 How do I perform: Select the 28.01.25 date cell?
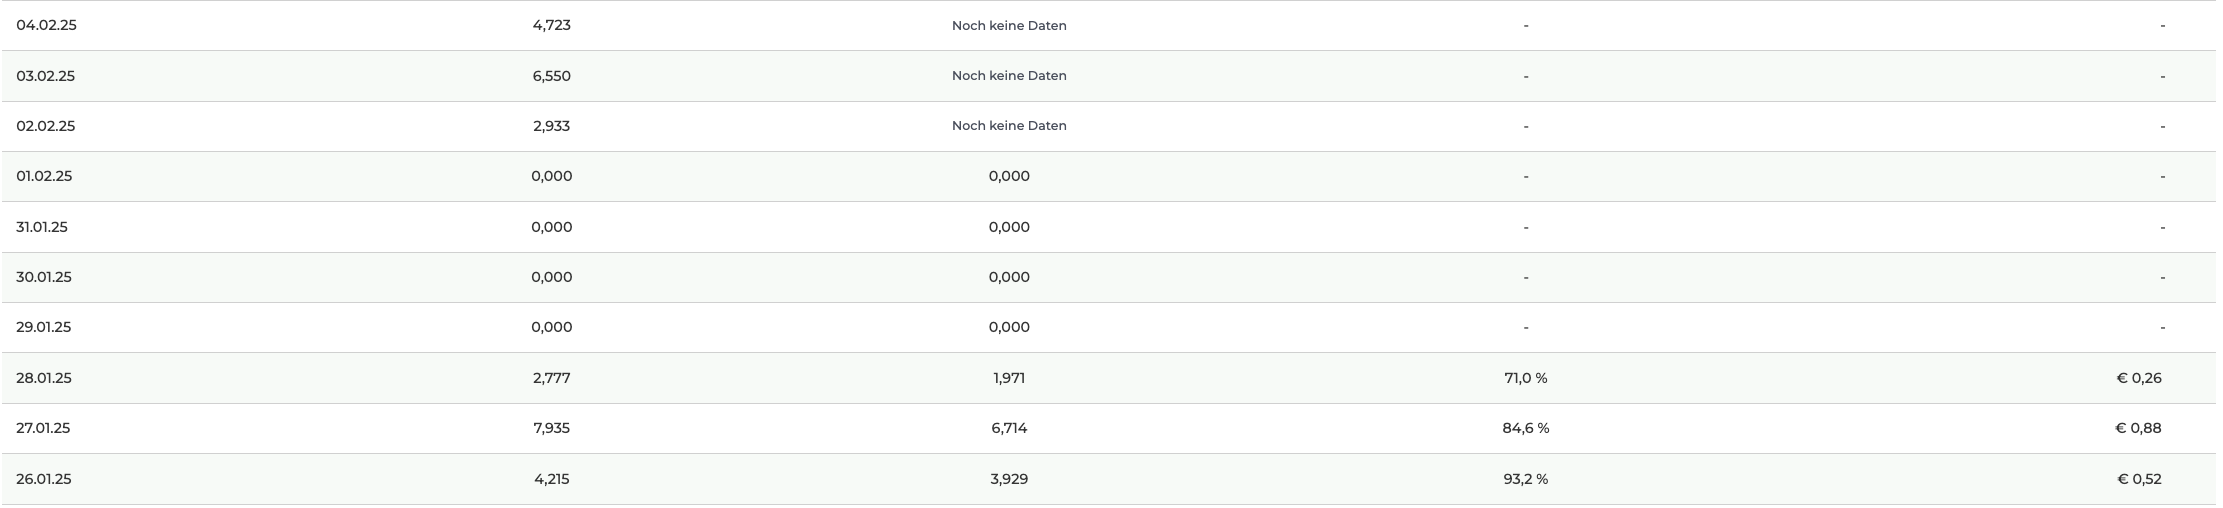(x=44, y=378)
